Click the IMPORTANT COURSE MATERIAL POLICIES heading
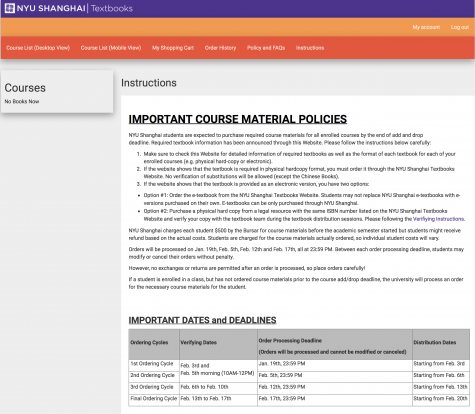This screenshot has width=475, height=414. (238, 119)
